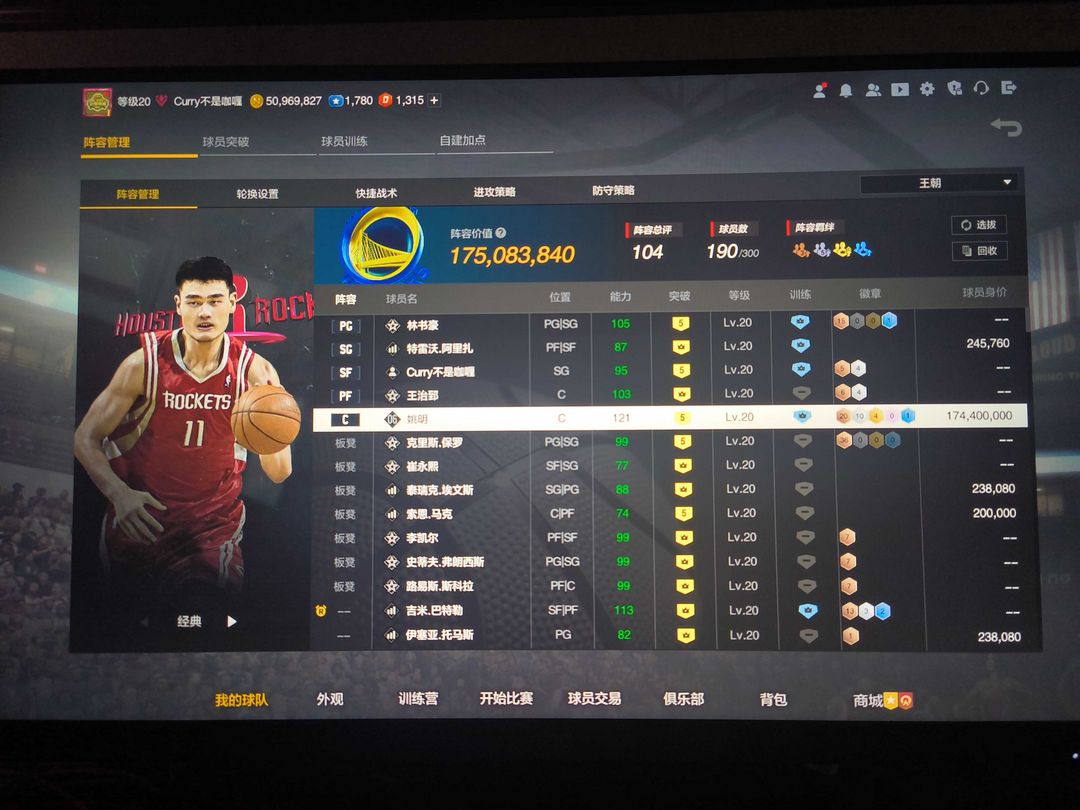
Task: Click the exit game icon in header
Action: 1009,87
